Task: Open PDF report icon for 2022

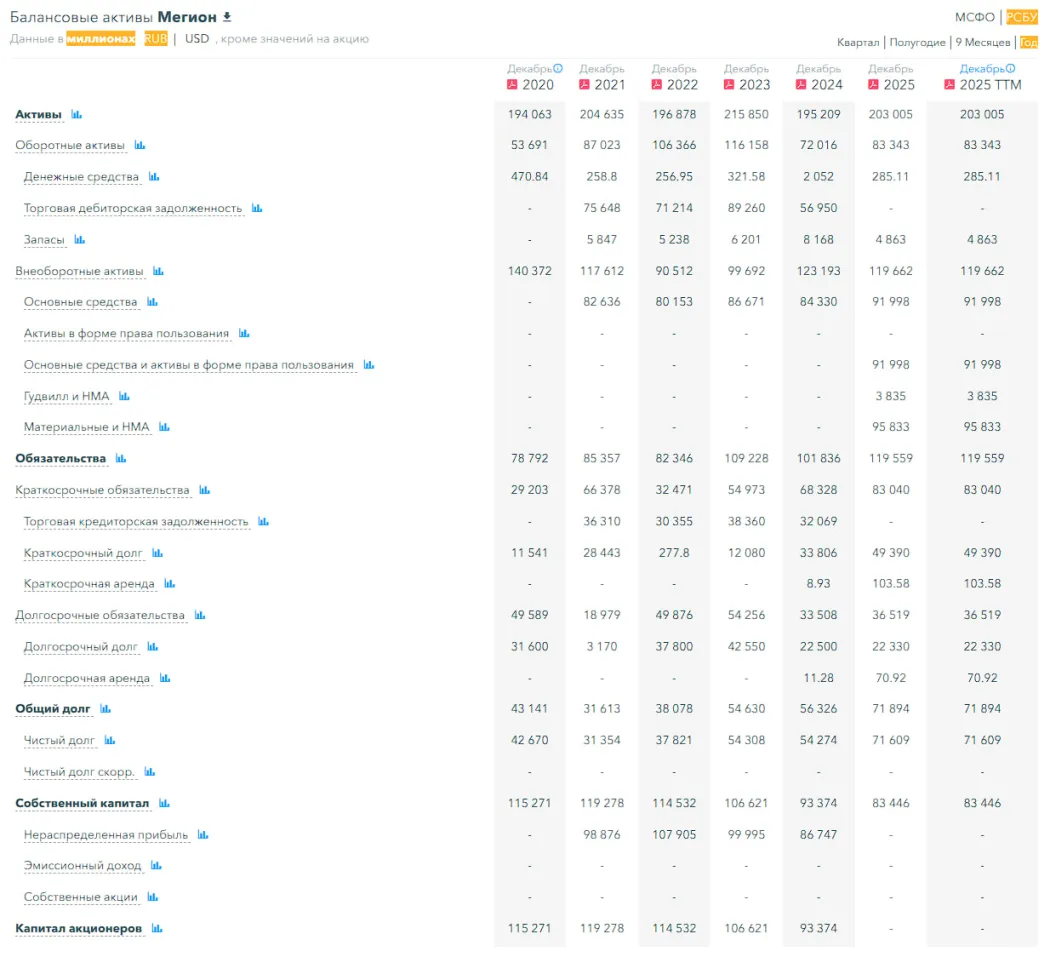Action: (x=656, y=85)
